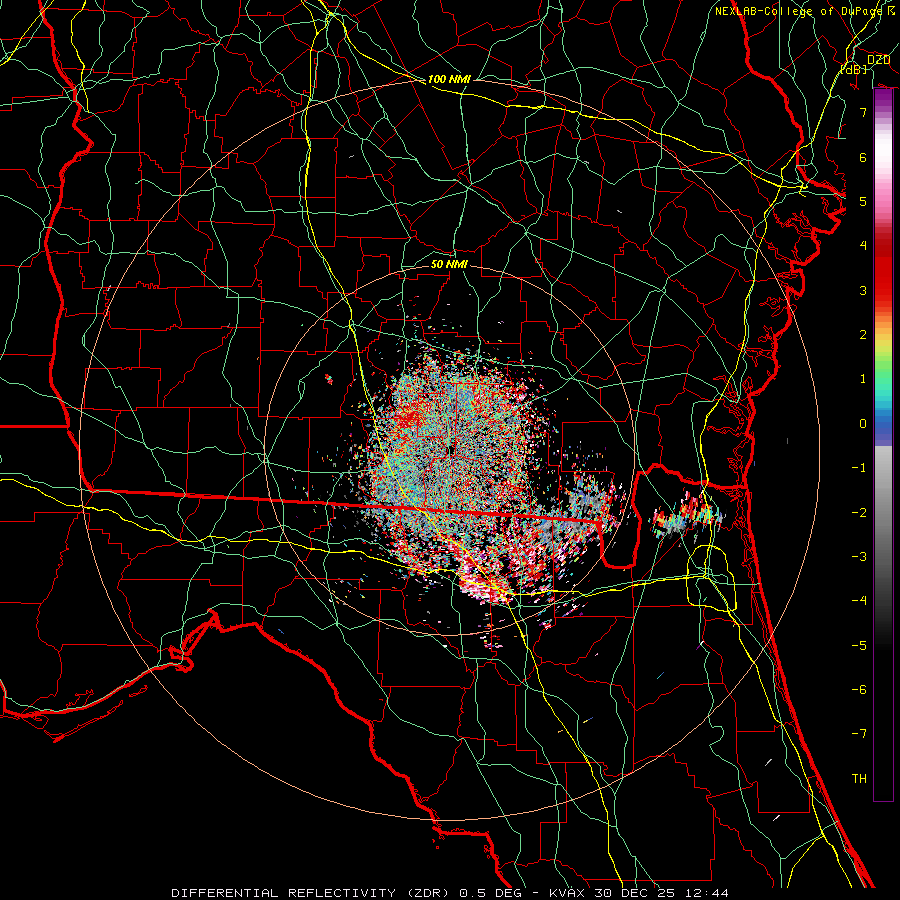Click the "100 NMI" range ring label
The image size is (900, 900).
click(449, 79)
